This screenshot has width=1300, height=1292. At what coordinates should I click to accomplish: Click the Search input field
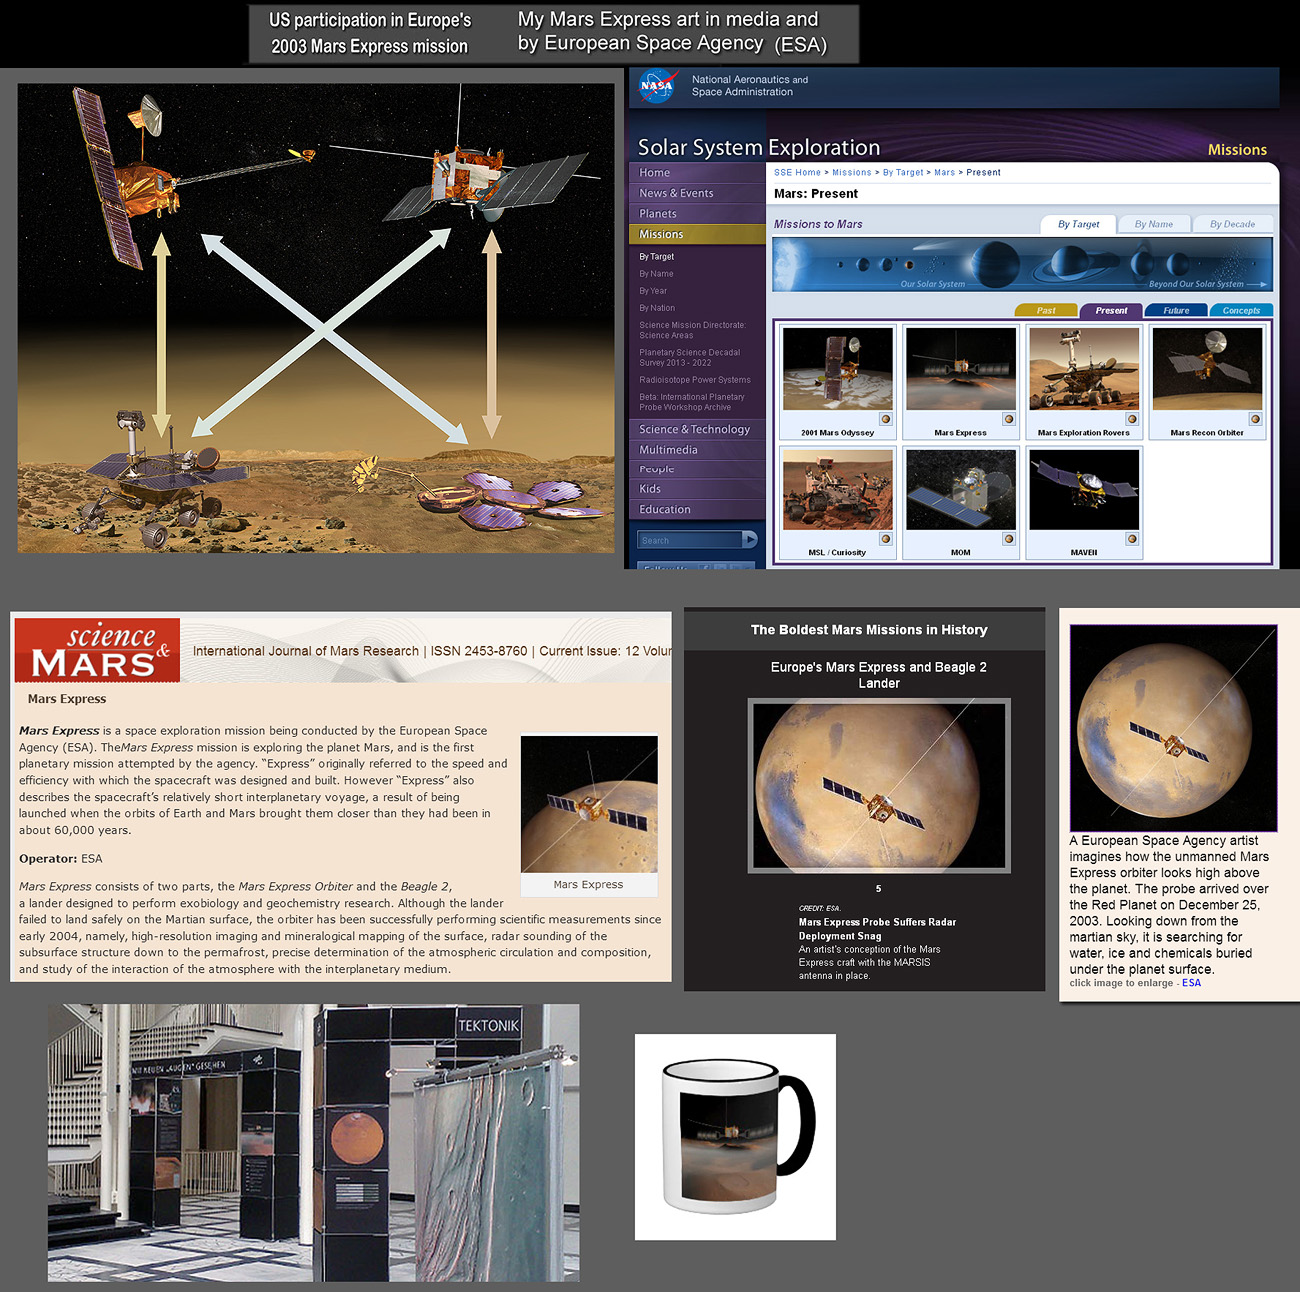[x=689, y=540]
